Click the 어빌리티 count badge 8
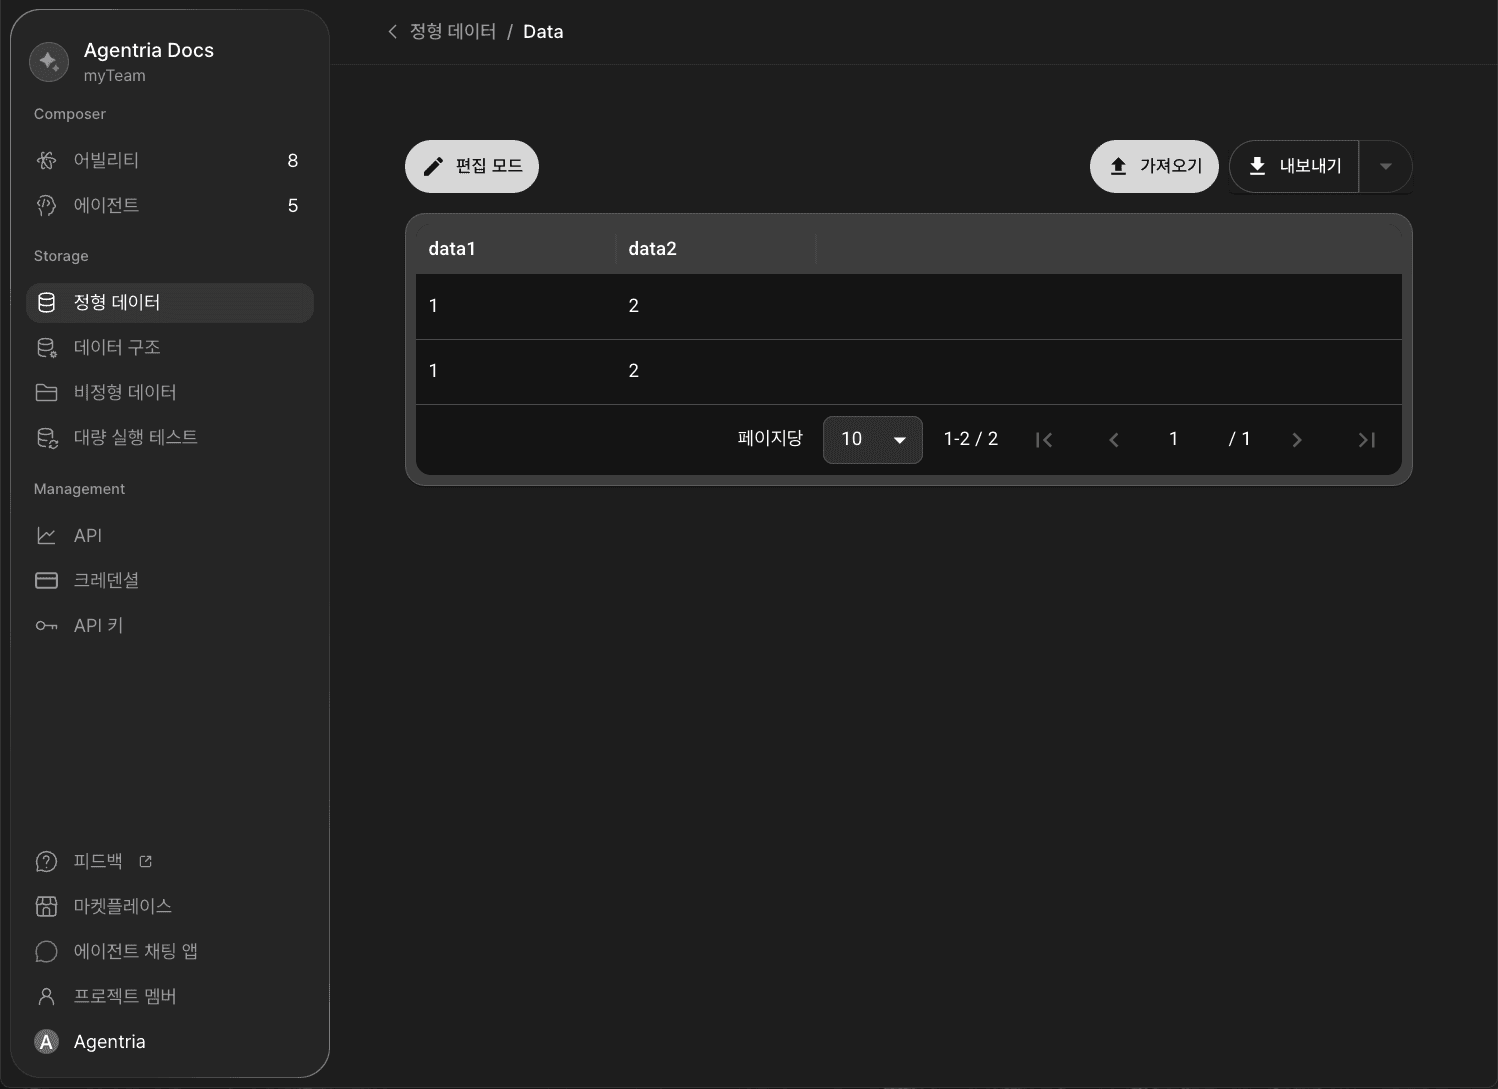This screenshot has width=1498, height=1089. [293, 160]
